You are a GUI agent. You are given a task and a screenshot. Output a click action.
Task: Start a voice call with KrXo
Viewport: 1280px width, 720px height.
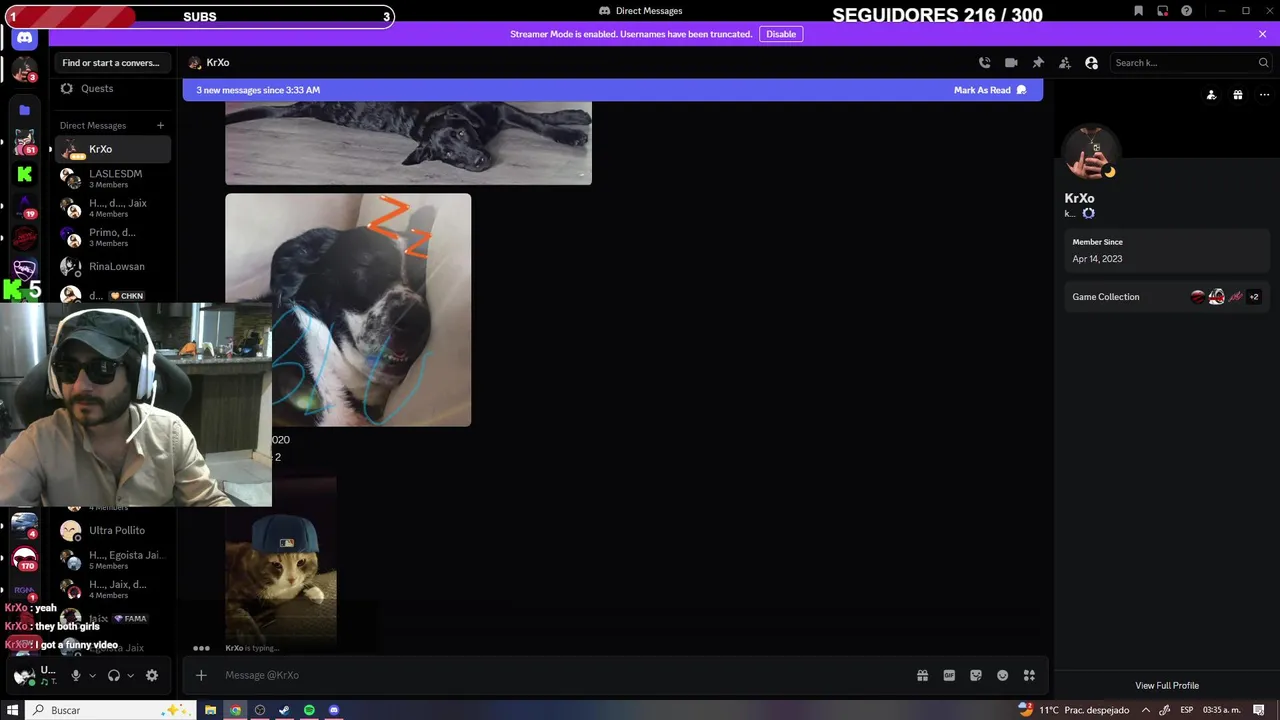click(985, 63)
